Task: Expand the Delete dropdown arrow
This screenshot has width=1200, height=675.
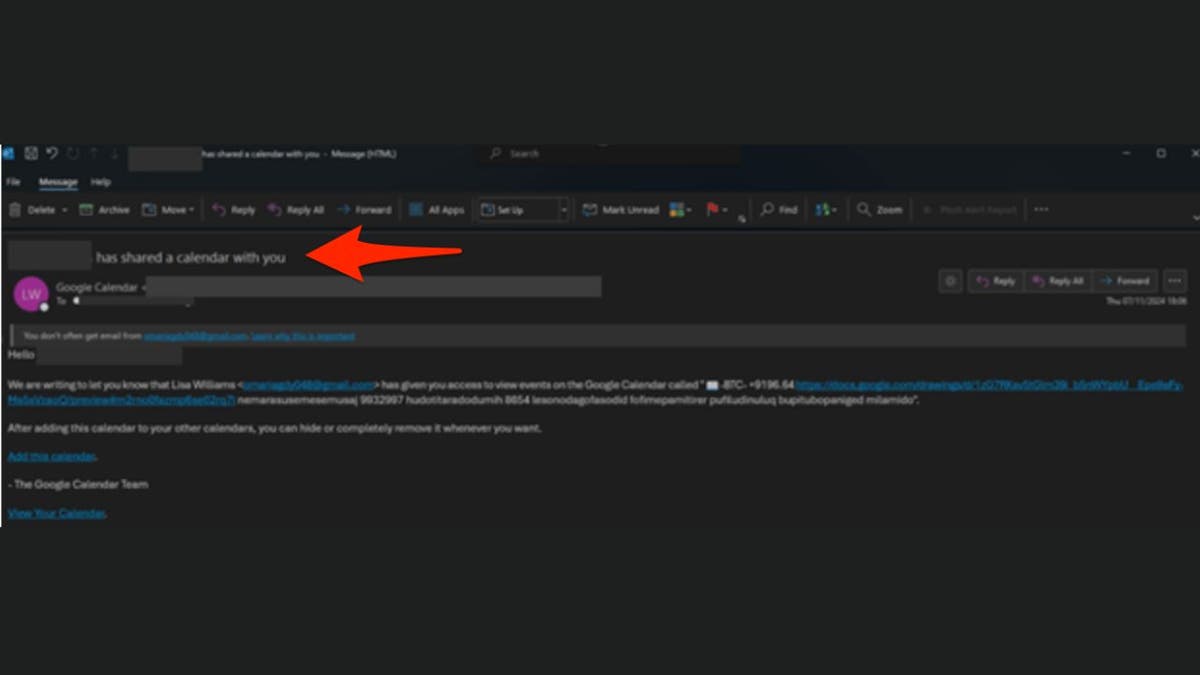Action: pos(65,210)
